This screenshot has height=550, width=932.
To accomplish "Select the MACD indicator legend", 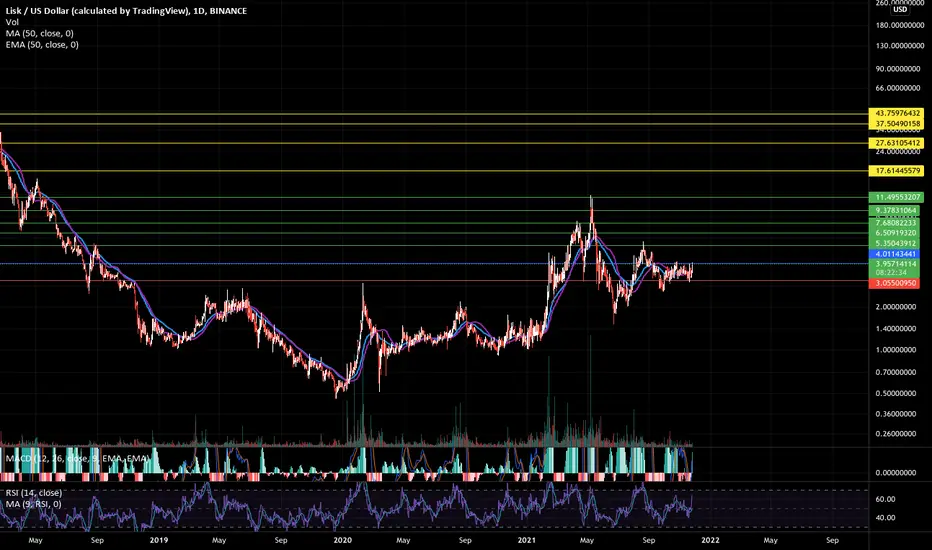I will tap(77, 458).
